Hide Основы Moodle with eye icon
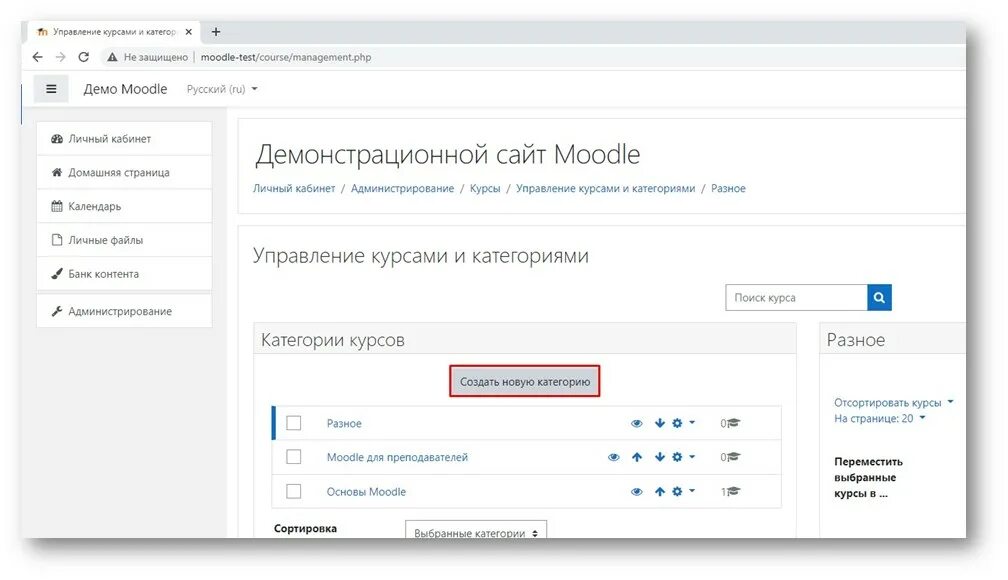1008x580 pixels. click(636, 491)
